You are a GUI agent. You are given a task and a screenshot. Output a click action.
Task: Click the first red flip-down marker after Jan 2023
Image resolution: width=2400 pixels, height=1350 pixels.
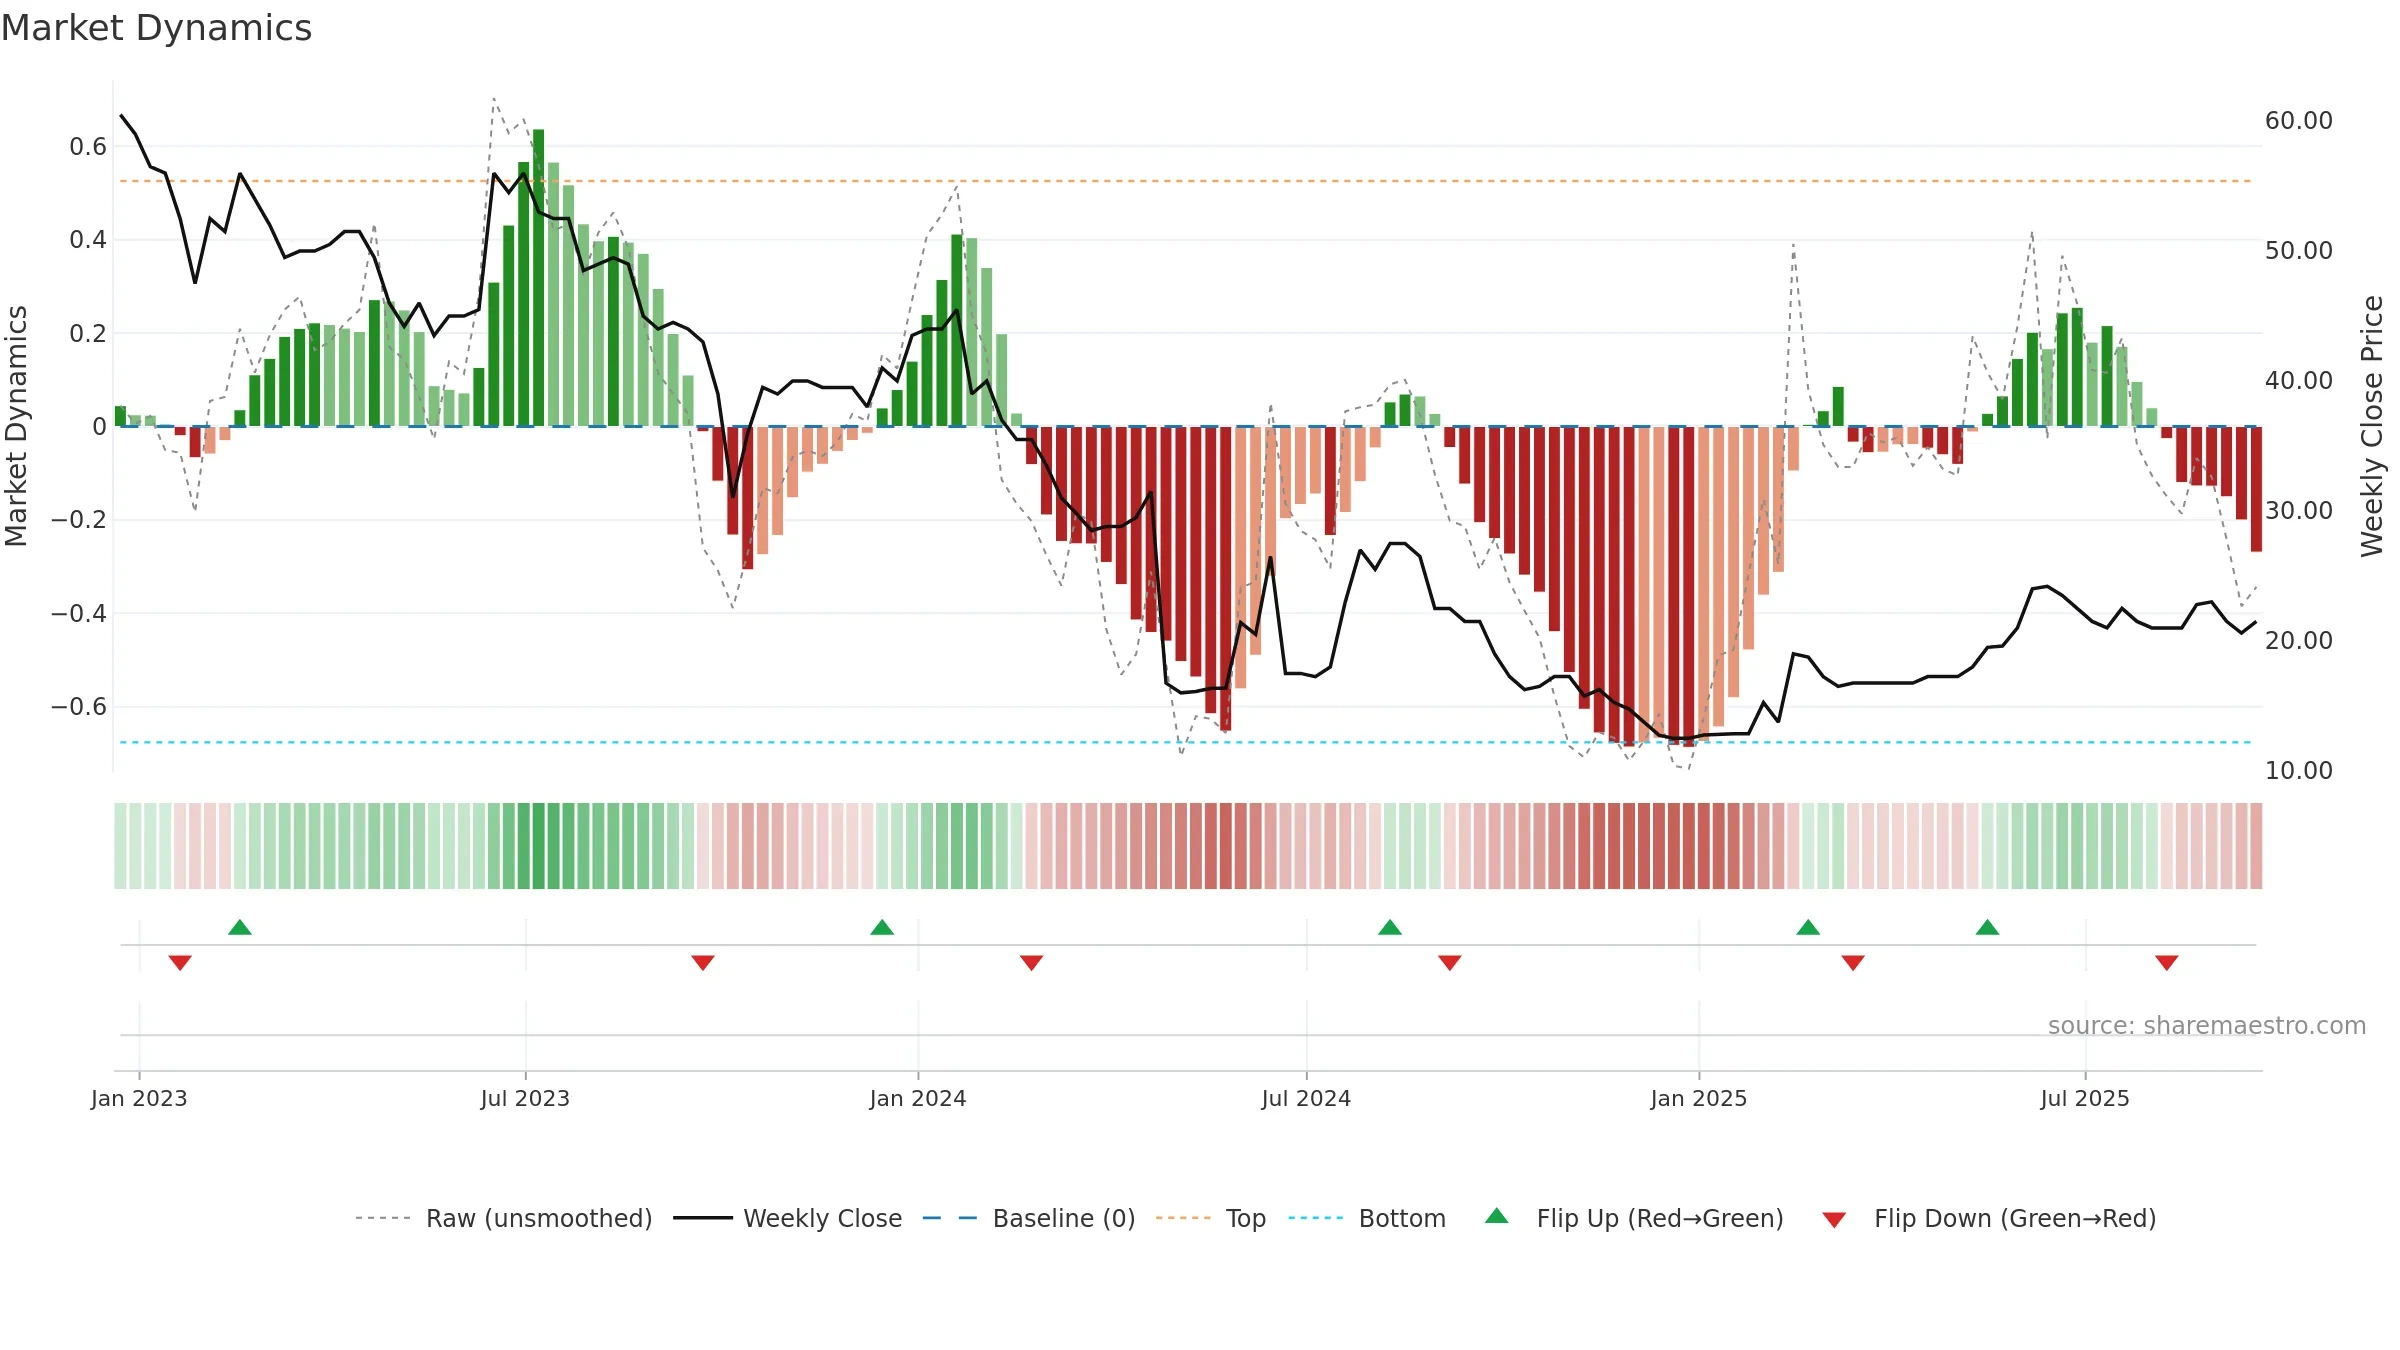pyautogui.click(x=180, y=962)
